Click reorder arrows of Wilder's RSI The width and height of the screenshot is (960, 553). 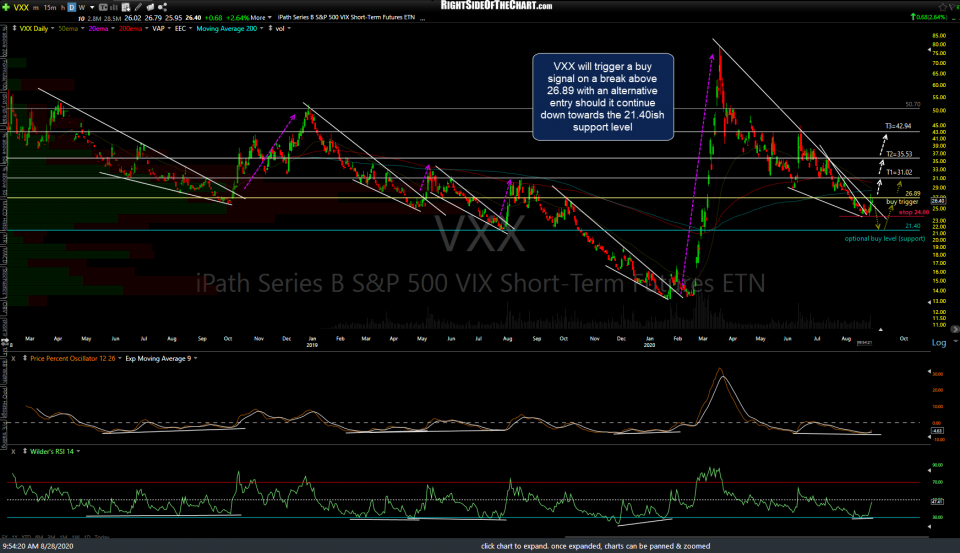tap(24, 451)
